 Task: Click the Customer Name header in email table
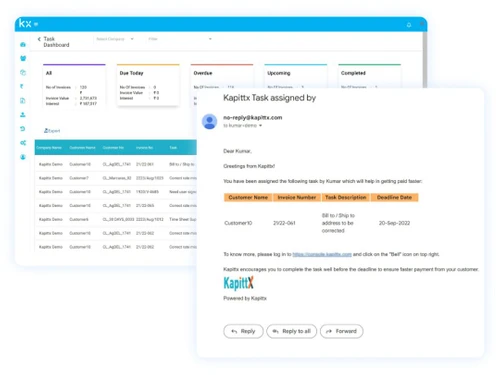coord(248,197)
